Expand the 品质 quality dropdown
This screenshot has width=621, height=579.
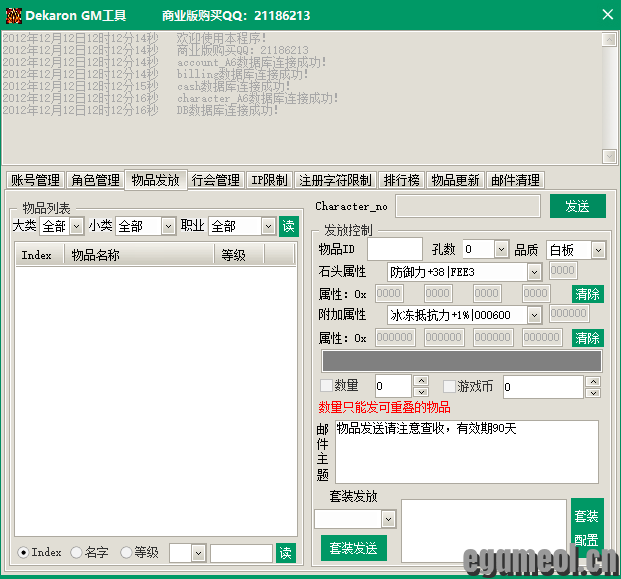[598, 250]
